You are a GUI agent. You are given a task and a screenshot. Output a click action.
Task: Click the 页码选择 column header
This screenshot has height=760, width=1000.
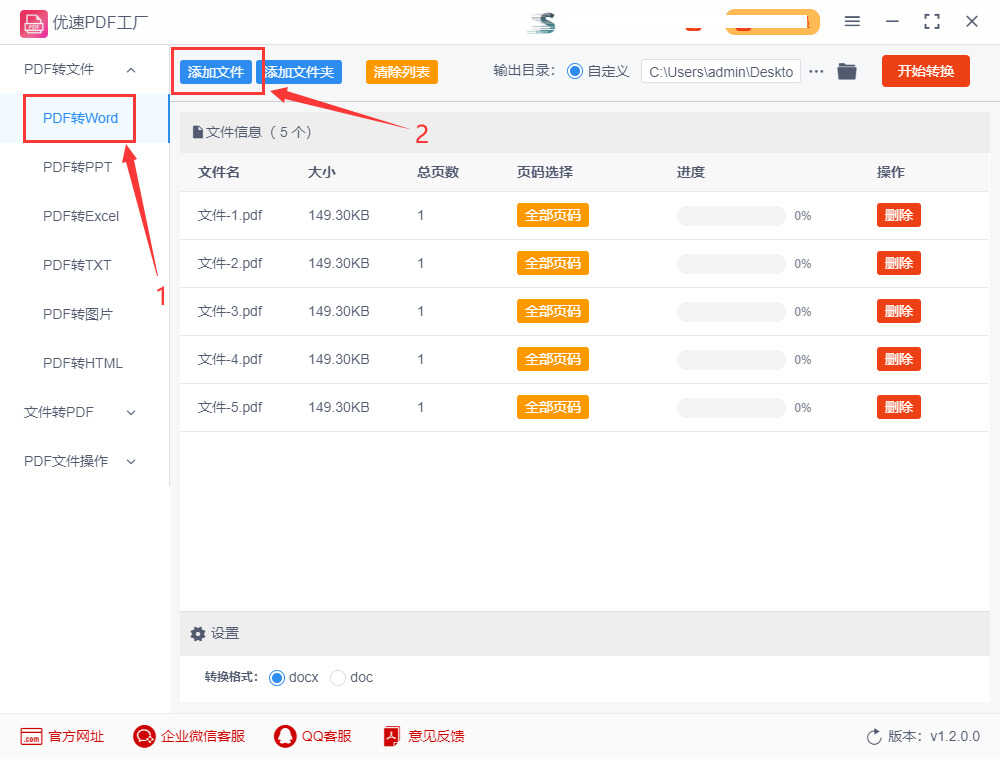(545, 172)
